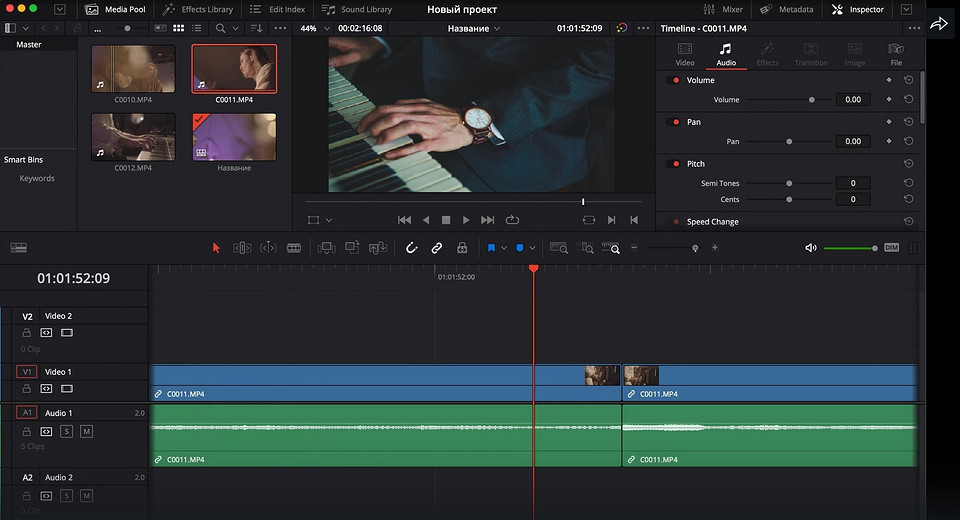The width and height of the screenshot is (960, 520).
Task: Click the Detail Zoom icon
Action: pos(586,247)
